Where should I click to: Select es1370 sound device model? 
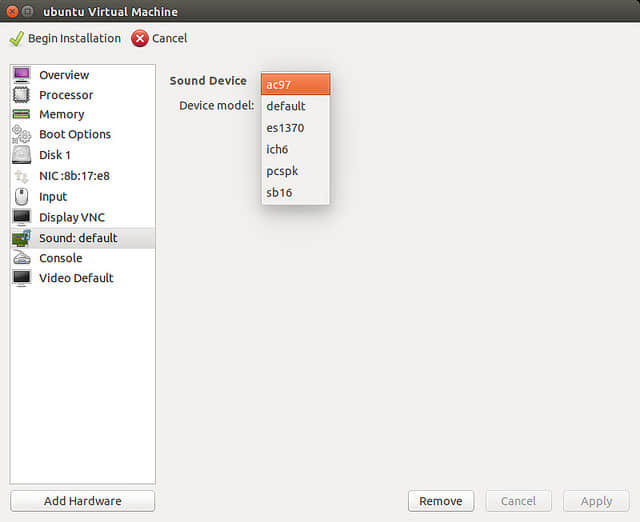pos(295,128)
